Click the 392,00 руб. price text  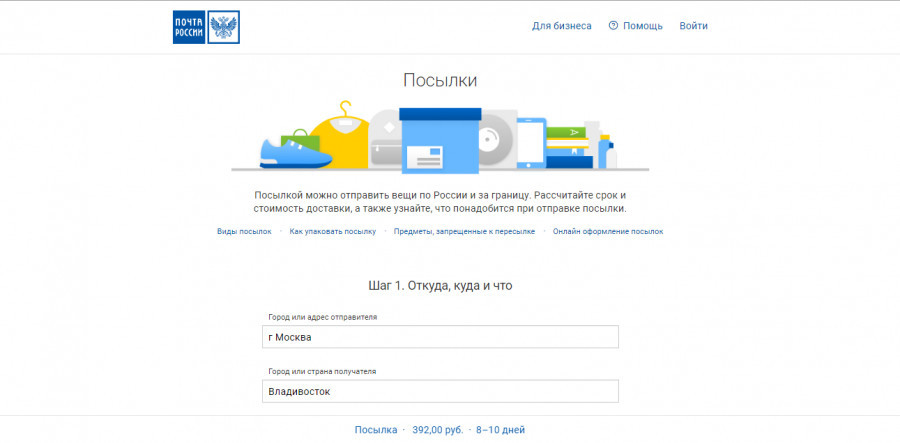click(437, 430)
